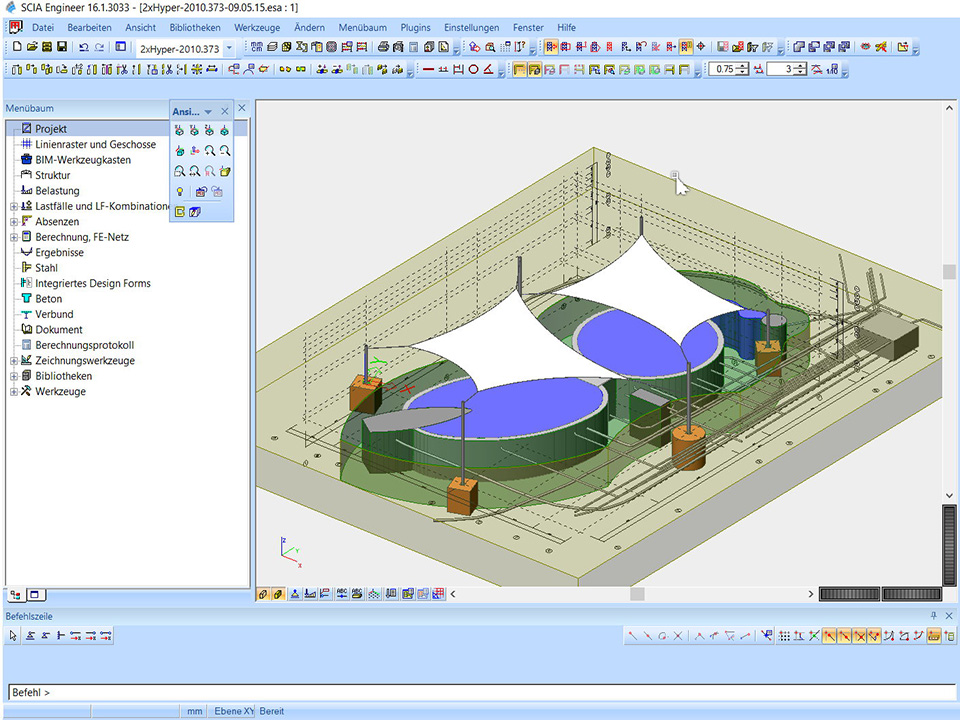Click the Undo arrow icon
The width and height of the screenshot is (960, 720).
(83, 47)
